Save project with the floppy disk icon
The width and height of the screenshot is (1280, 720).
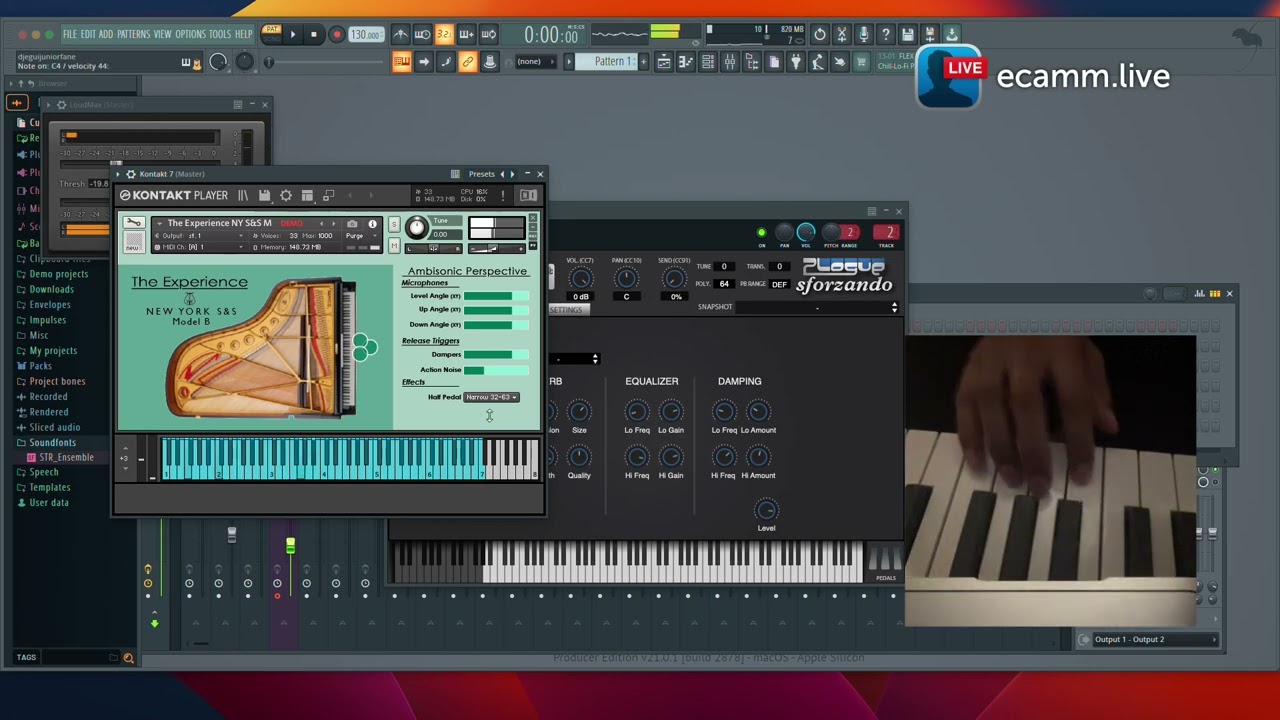tap(908, 34)
